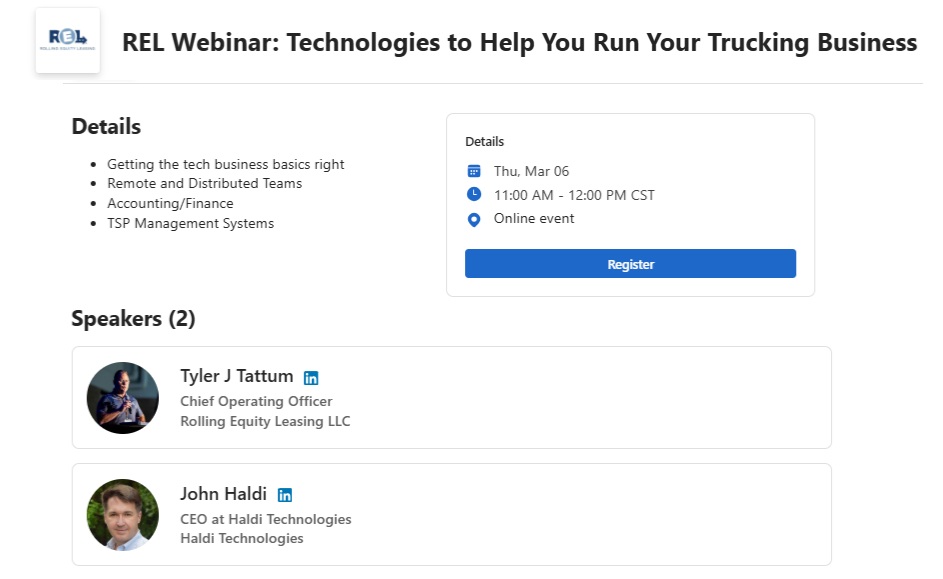Screen dimensions: 943x579
Task: Open John Haldi's LinkedIn icon
Action: (284, 495)
